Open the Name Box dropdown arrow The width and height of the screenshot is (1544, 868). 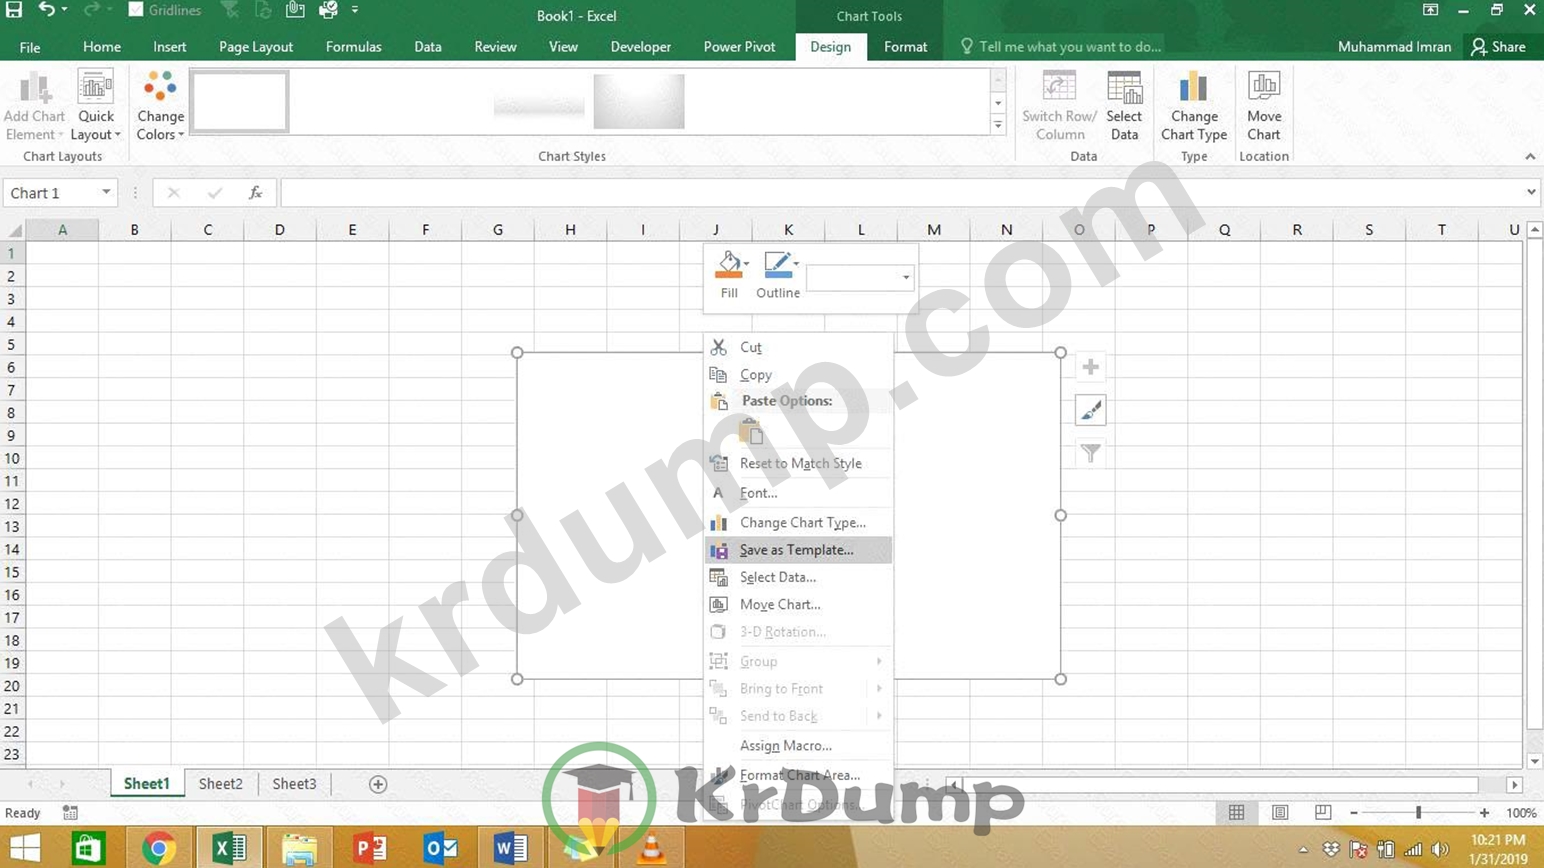[106, 192]
